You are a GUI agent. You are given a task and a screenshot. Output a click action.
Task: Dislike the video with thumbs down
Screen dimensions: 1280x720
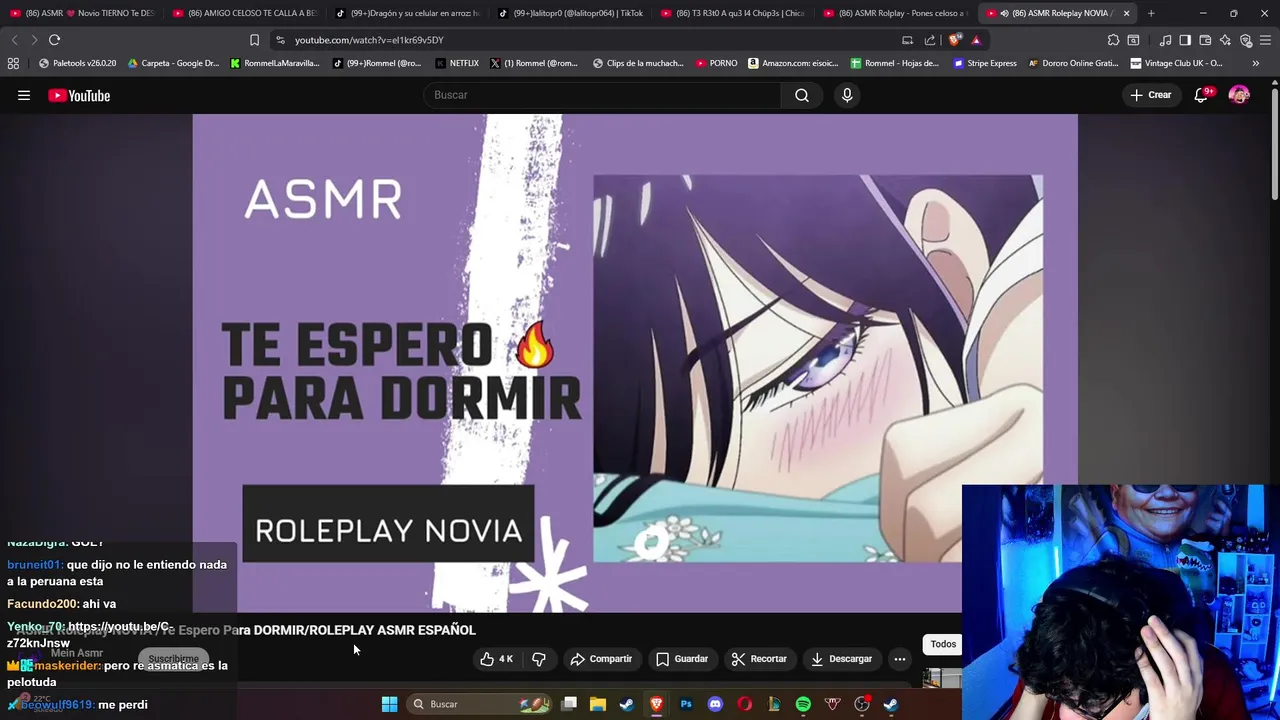point(539,659)
